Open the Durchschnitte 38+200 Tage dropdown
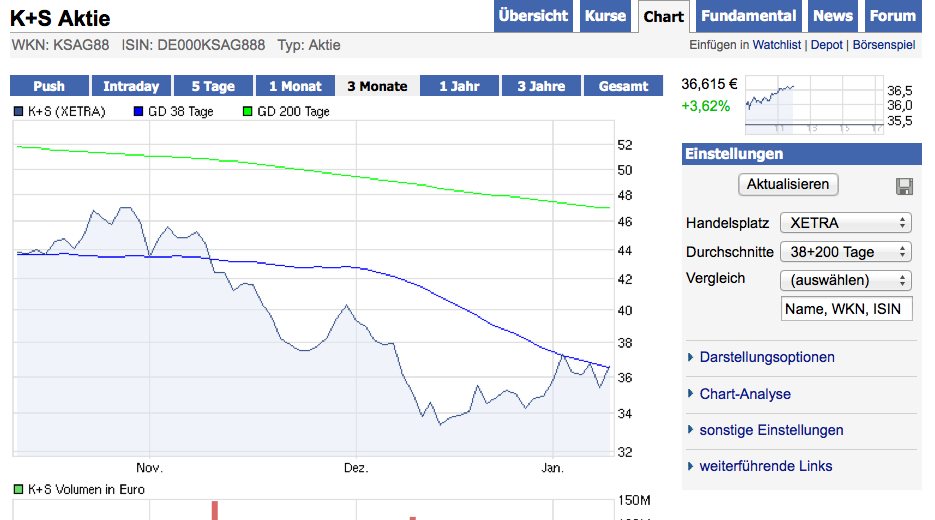This screenshot has height=520, width=935. (x=846, y=252)
